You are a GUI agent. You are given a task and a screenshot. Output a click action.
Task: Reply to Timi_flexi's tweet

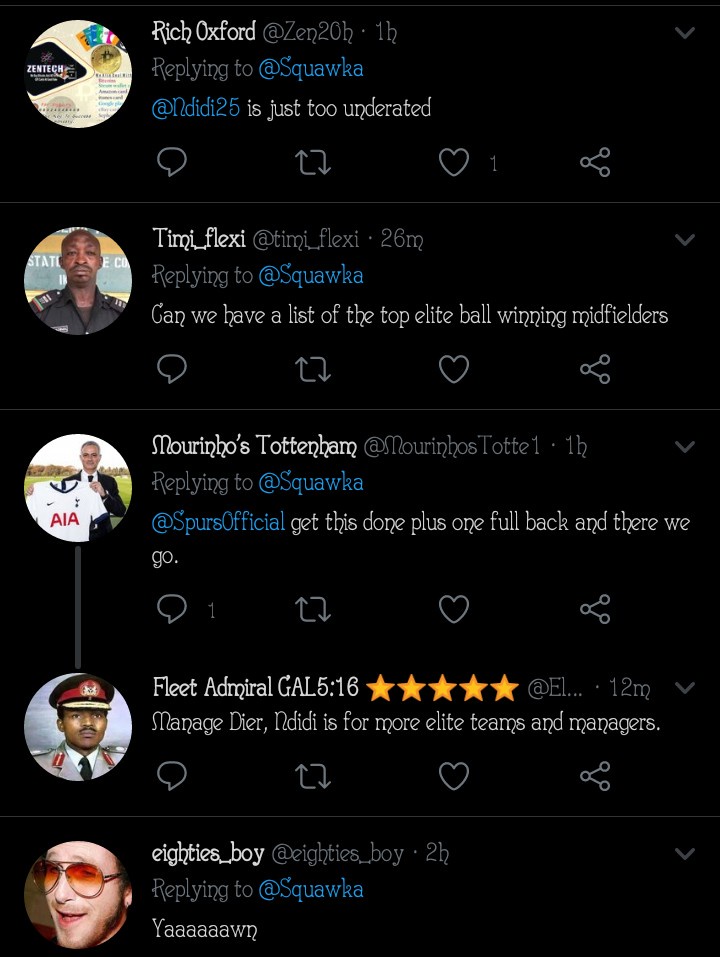pos(172,369)
